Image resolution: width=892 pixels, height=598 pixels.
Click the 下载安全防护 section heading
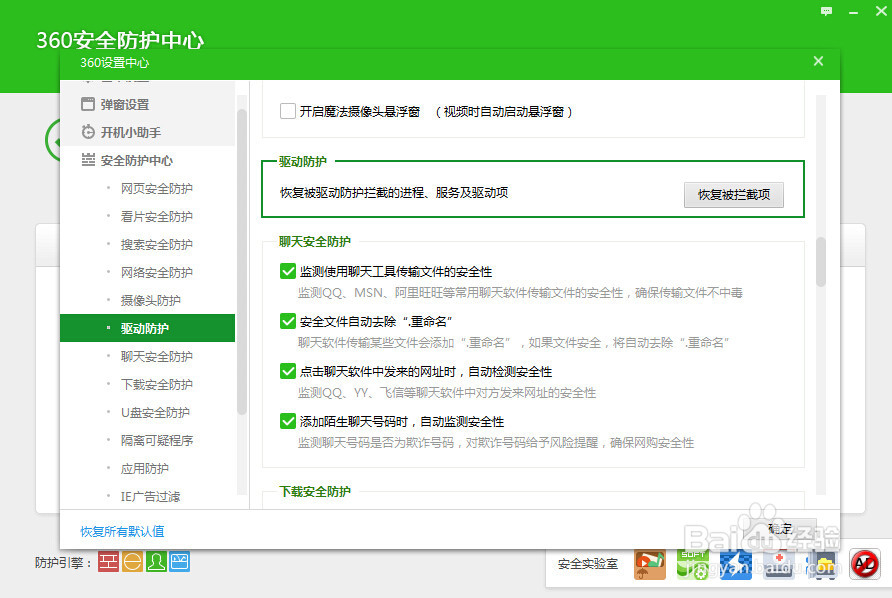pyautogui.click(x=315, y=491)
